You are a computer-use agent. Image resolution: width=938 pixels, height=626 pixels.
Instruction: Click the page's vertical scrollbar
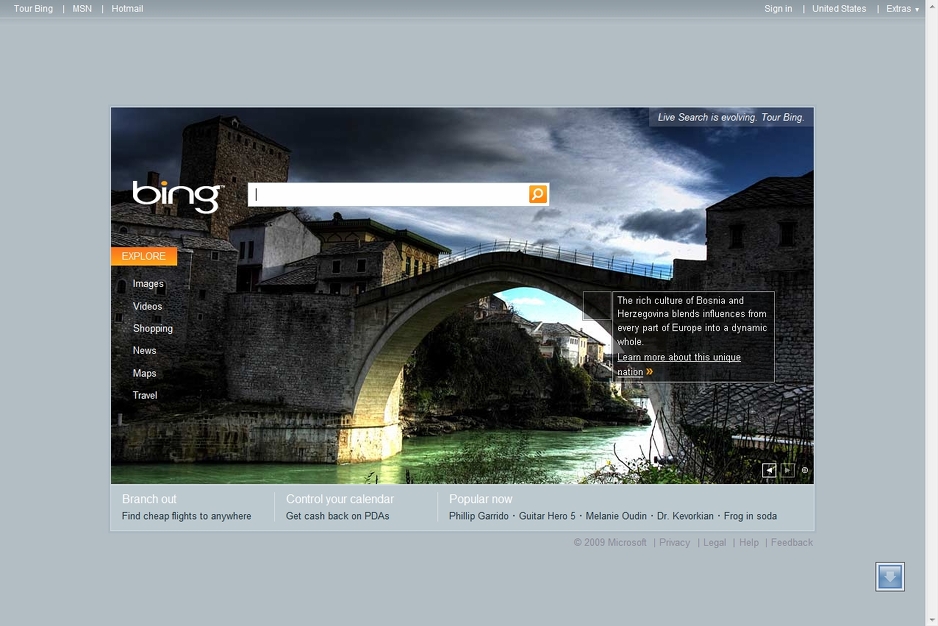click(931, 313)
